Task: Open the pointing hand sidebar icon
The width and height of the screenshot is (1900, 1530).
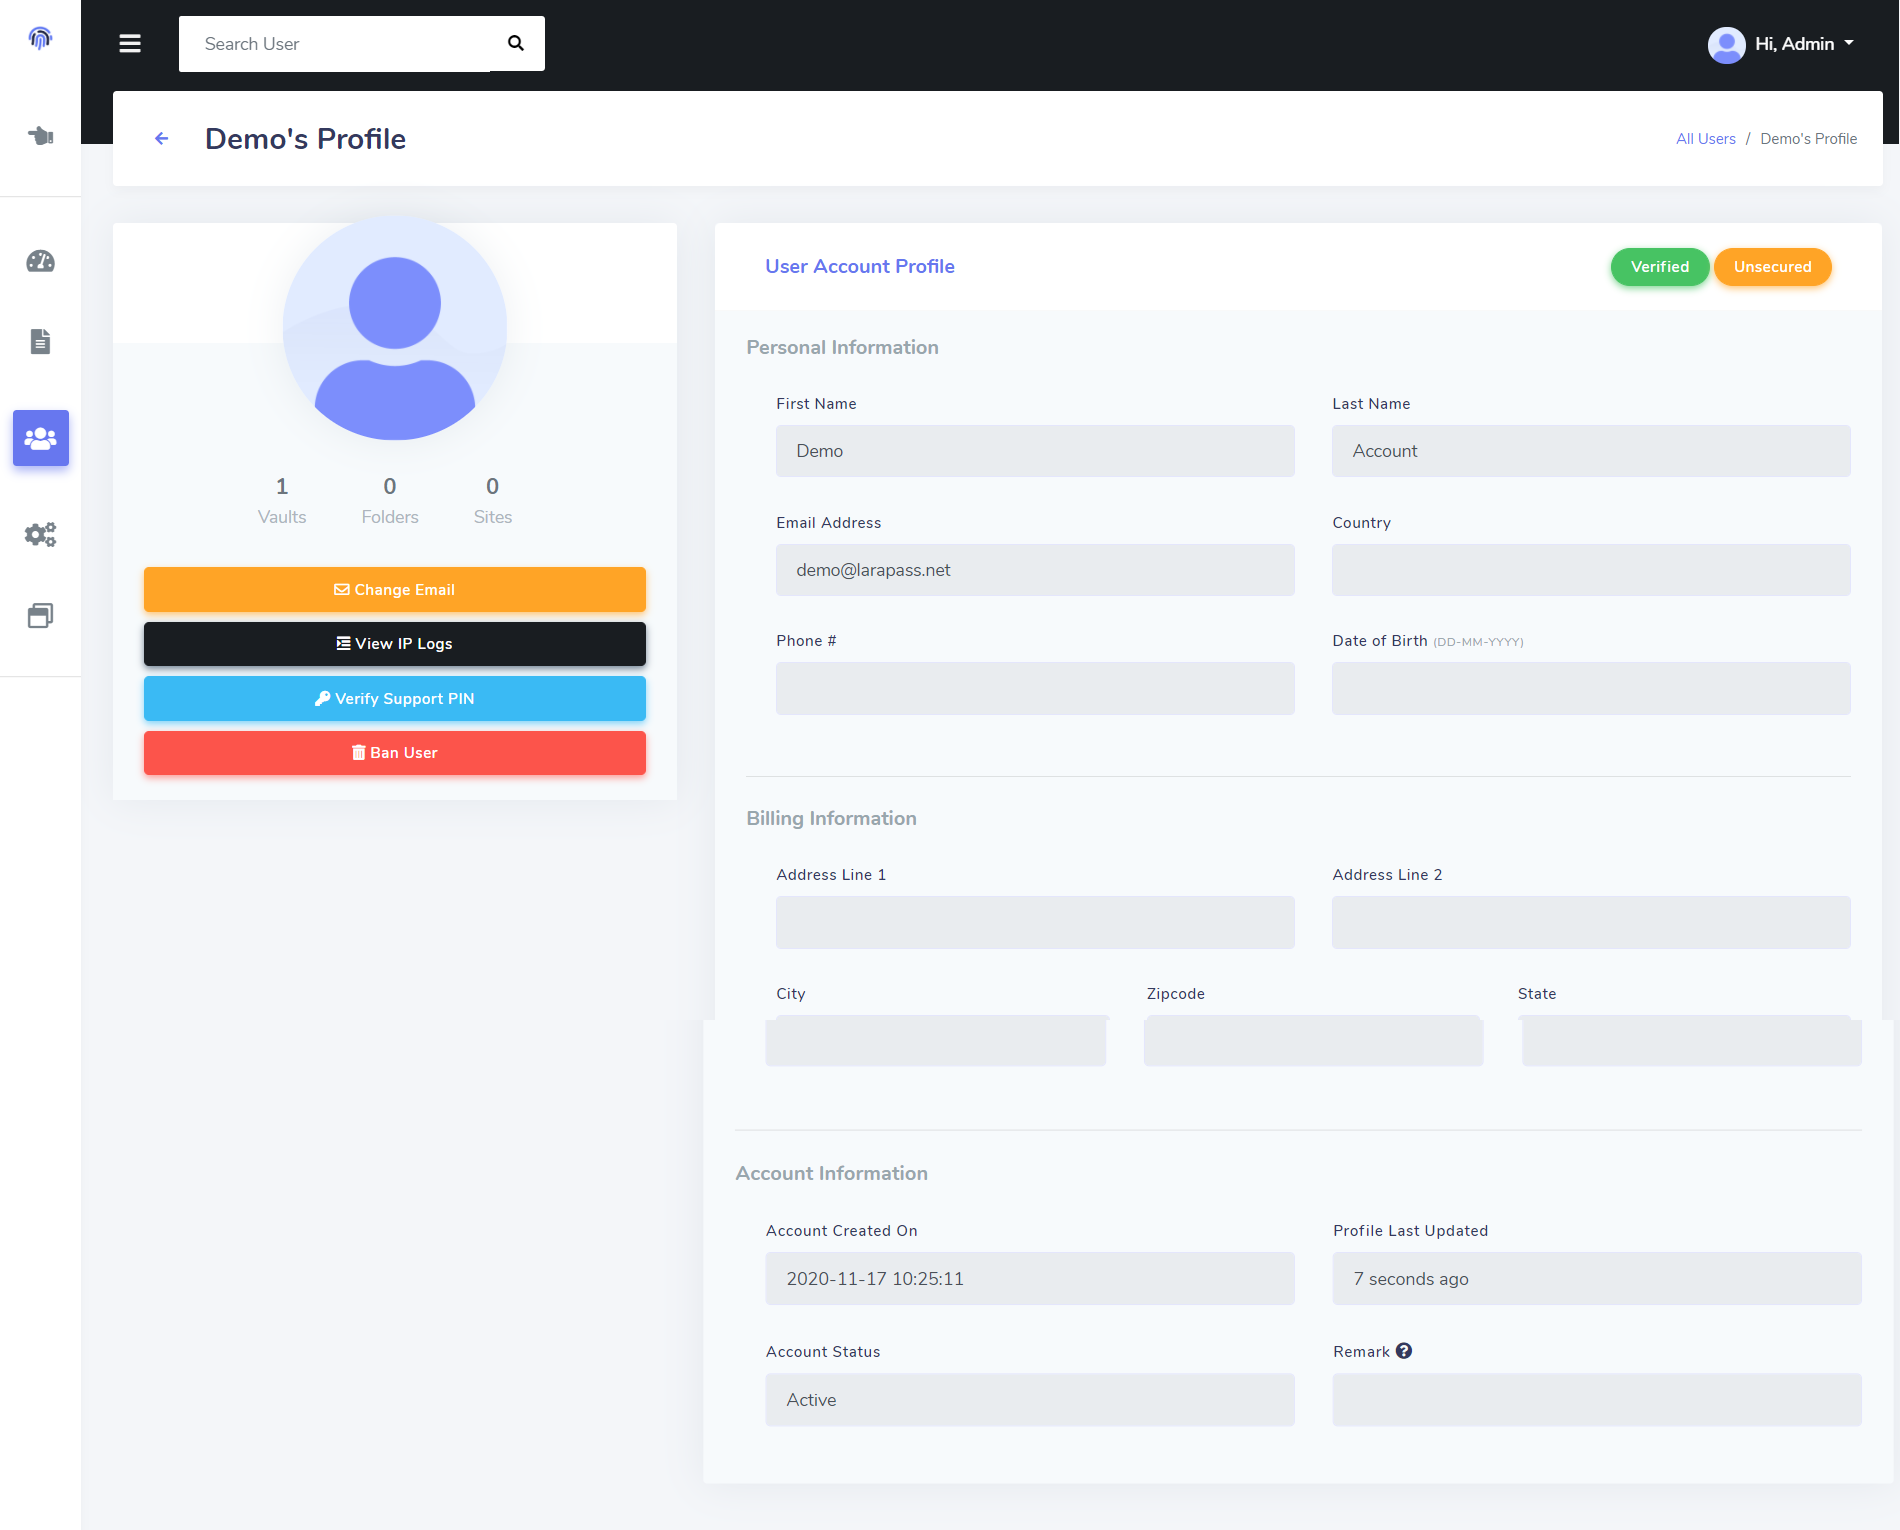Action: 40,135
